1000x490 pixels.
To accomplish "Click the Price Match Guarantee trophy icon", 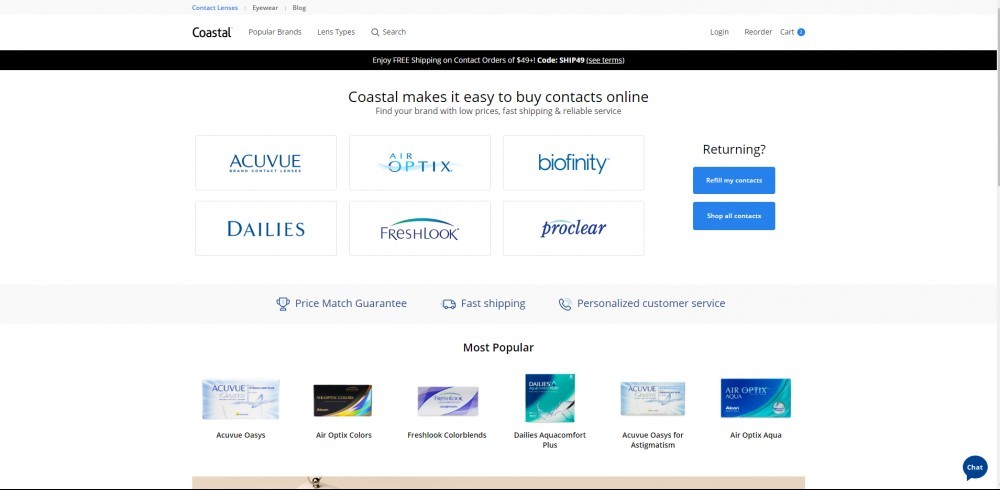I will [x=283, y=304].
